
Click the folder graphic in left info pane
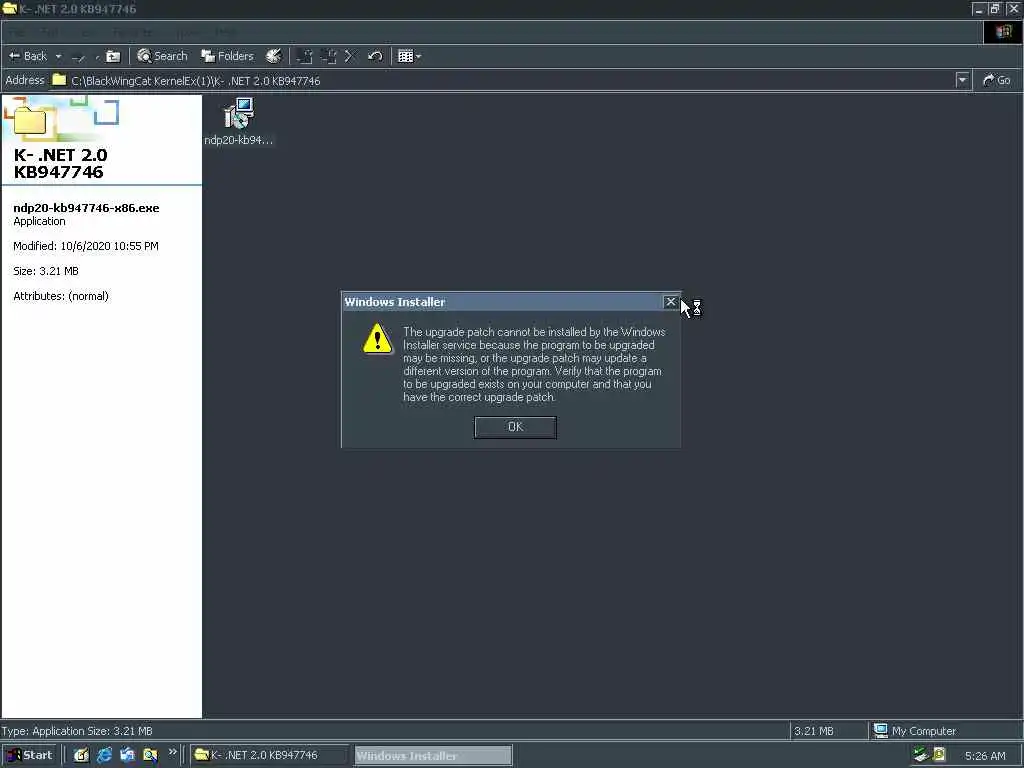pyautogui.click(x=30, y=120)
